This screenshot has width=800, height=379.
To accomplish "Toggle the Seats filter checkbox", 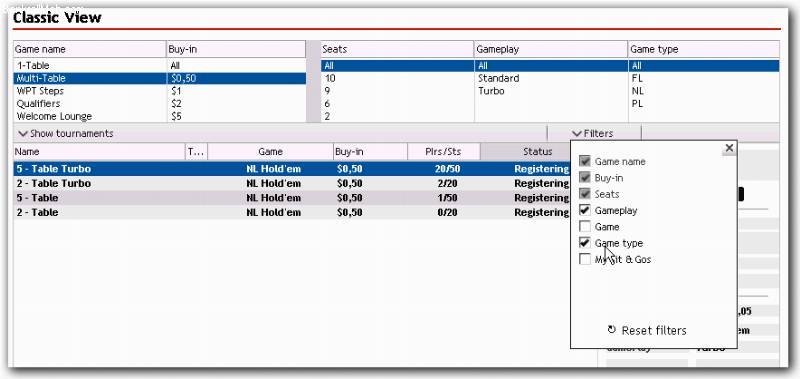I will 585,194.
